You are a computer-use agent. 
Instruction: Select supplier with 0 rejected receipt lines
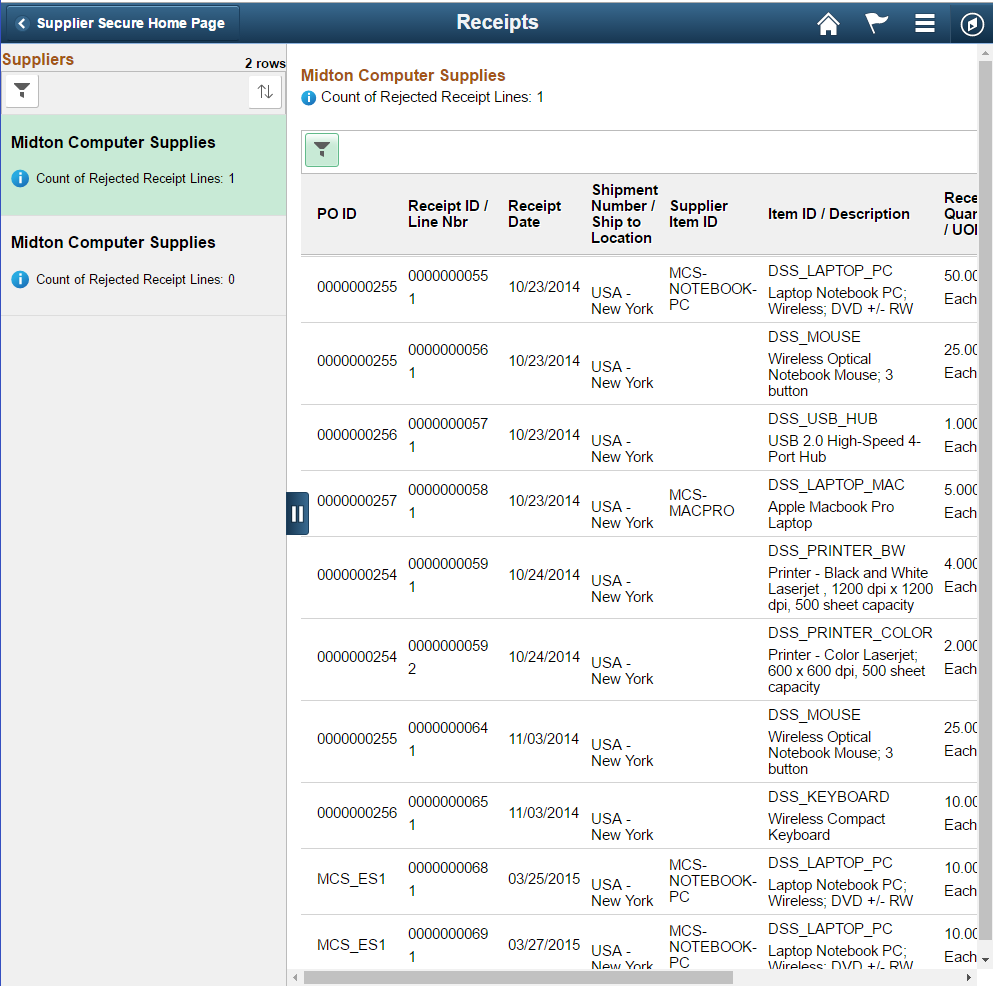tap(143, 265)
